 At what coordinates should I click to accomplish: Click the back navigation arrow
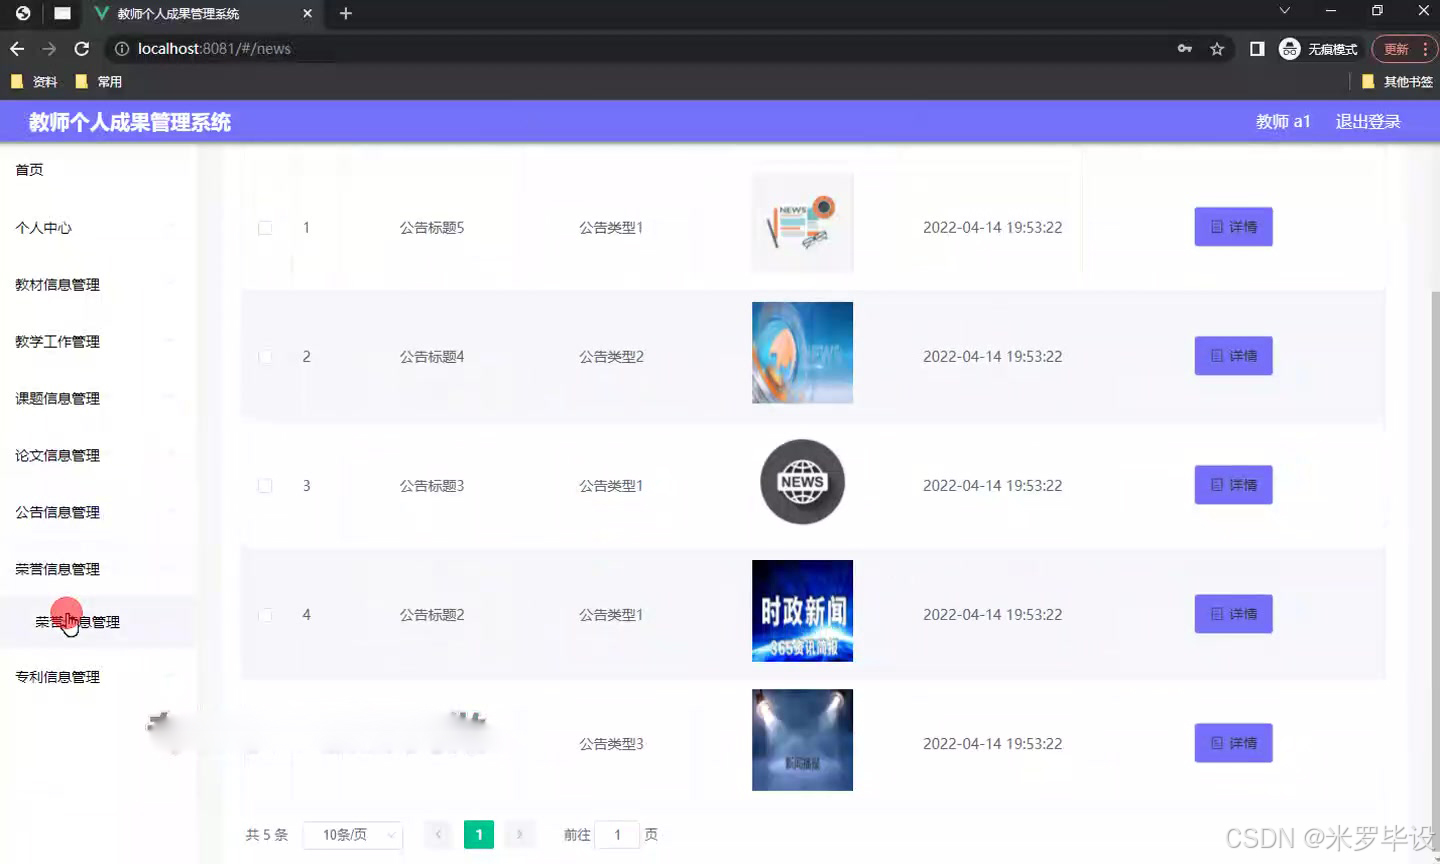[17, 48]
